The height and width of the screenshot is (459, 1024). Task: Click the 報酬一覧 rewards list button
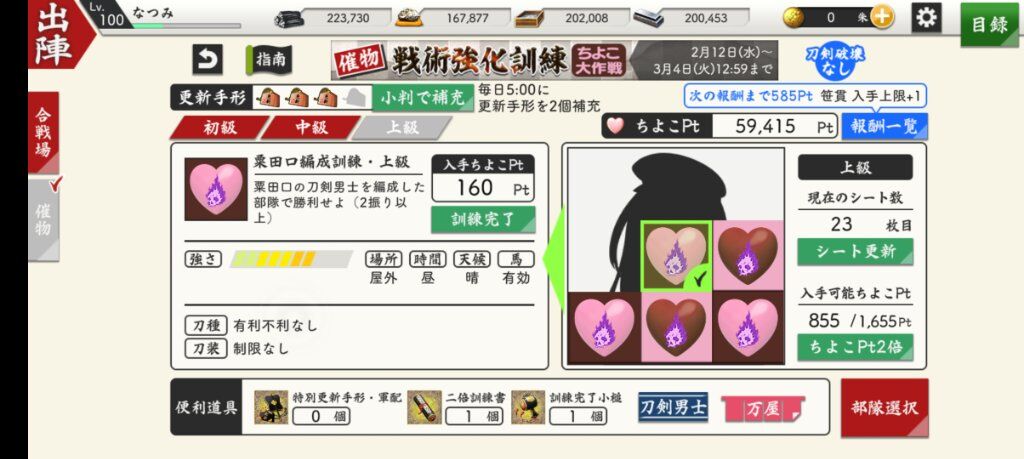coord(885,126)
